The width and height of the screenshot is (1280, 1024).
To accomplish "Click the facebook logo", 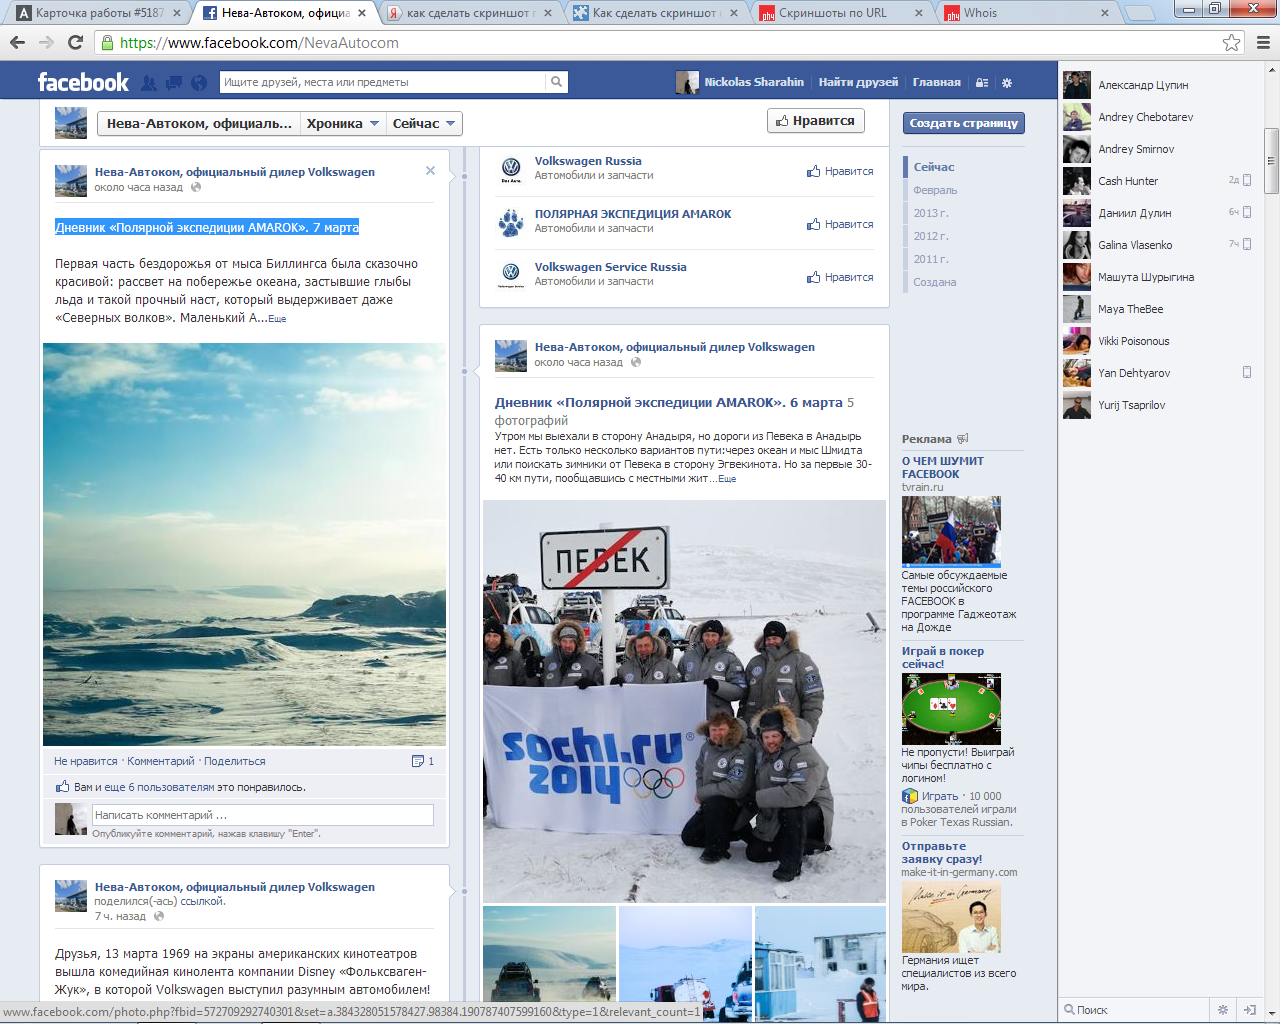I will coord(83,82).
